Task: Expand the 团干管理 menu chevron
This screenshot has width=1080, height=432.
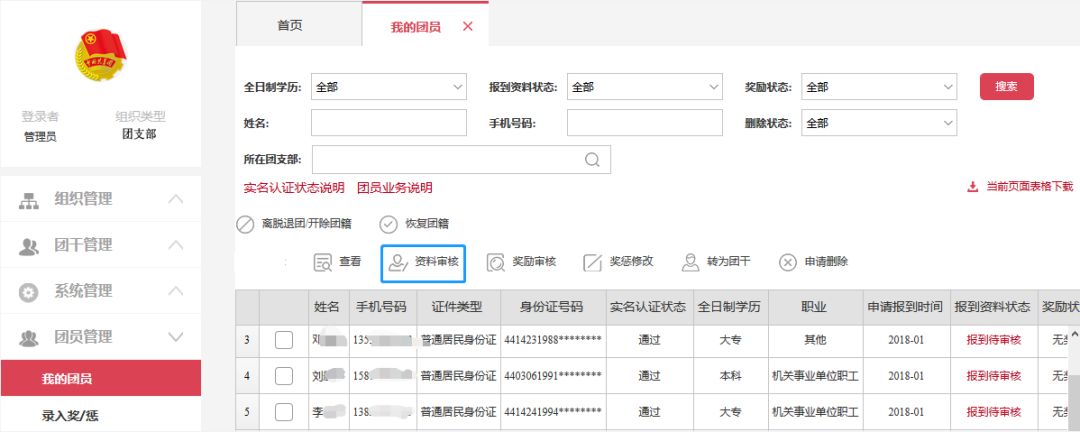Action: pos(176,245)
